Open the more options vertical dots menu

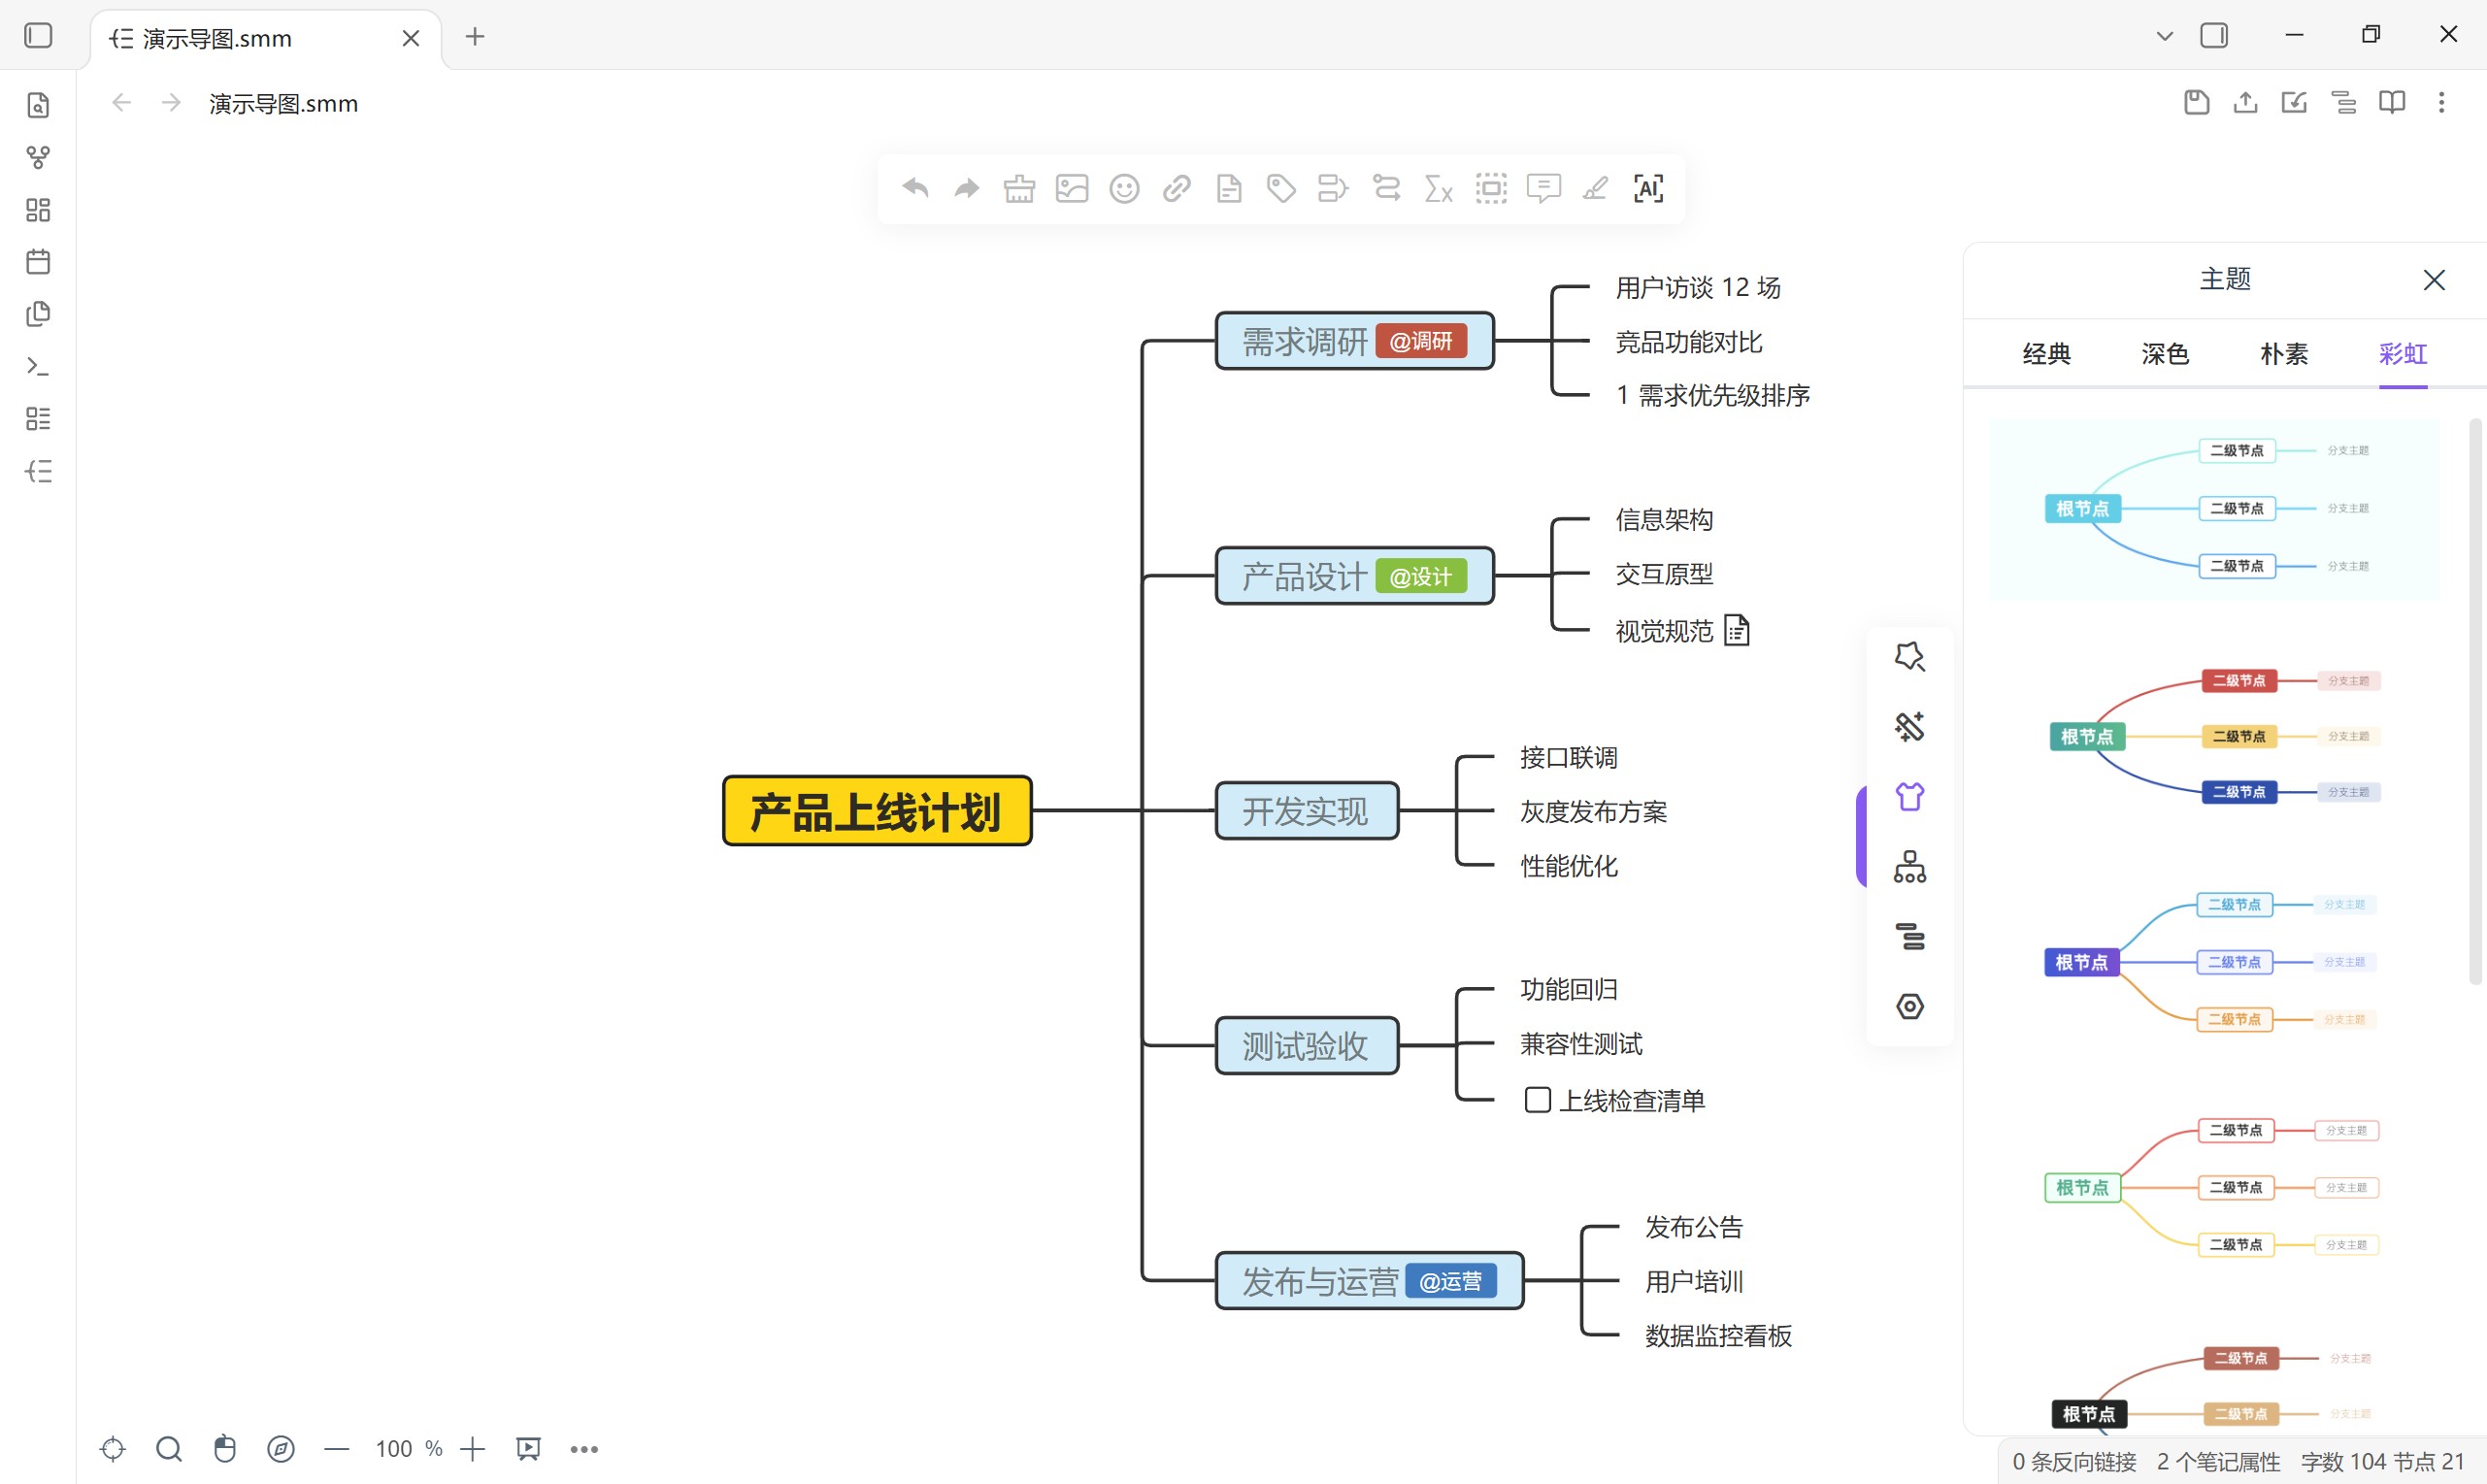[2441, 102]
